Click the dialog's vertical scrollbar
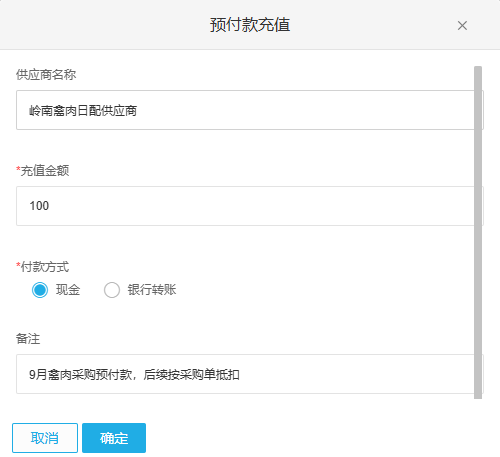The width and height of the screenshot is (500, 457). pyautogui.click(x=478, y=232)
